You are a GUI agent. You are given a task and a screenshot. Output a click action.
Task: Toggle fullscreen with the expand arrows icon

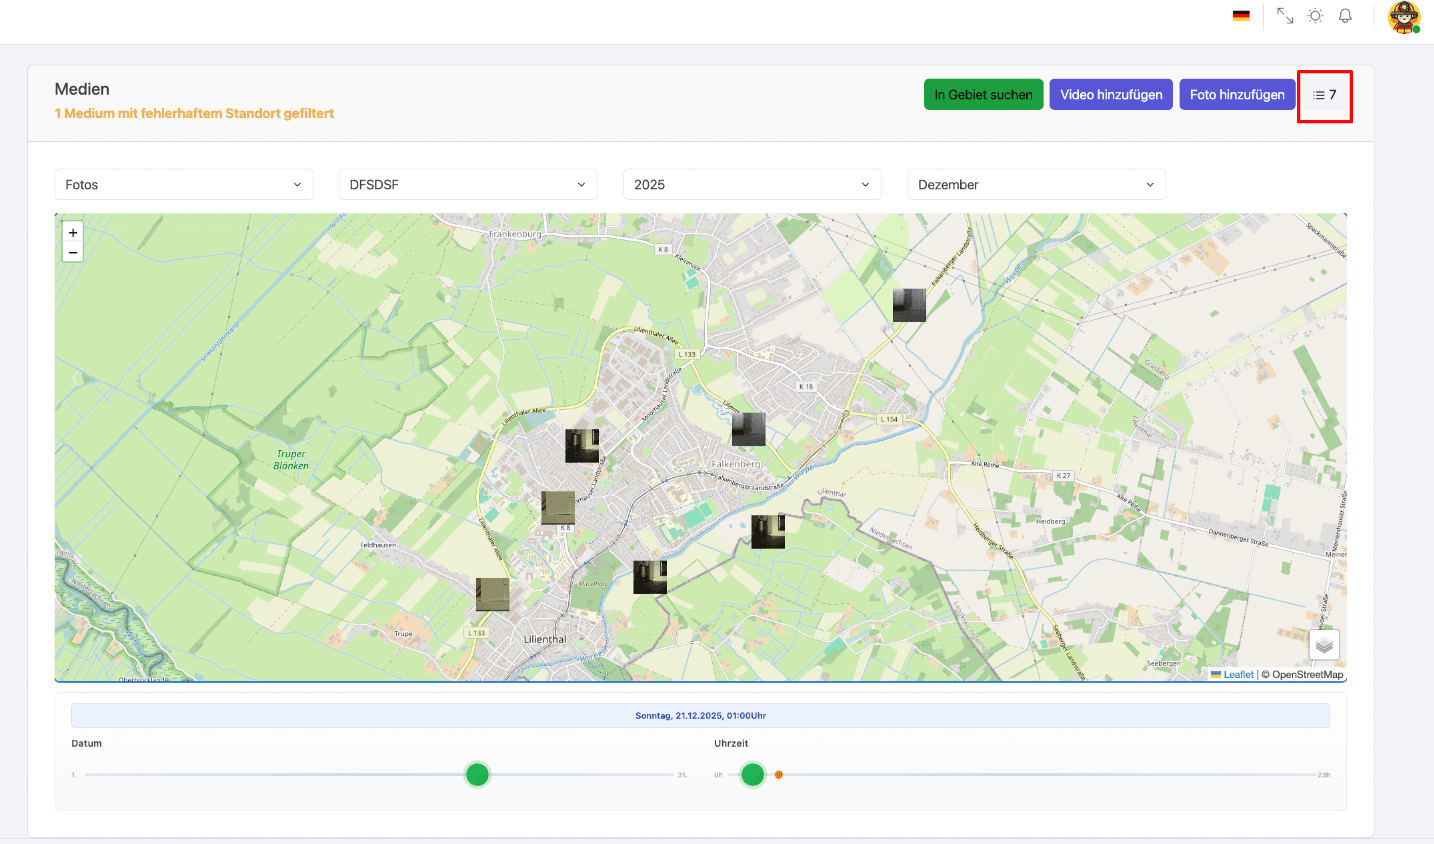(1285, 16)
